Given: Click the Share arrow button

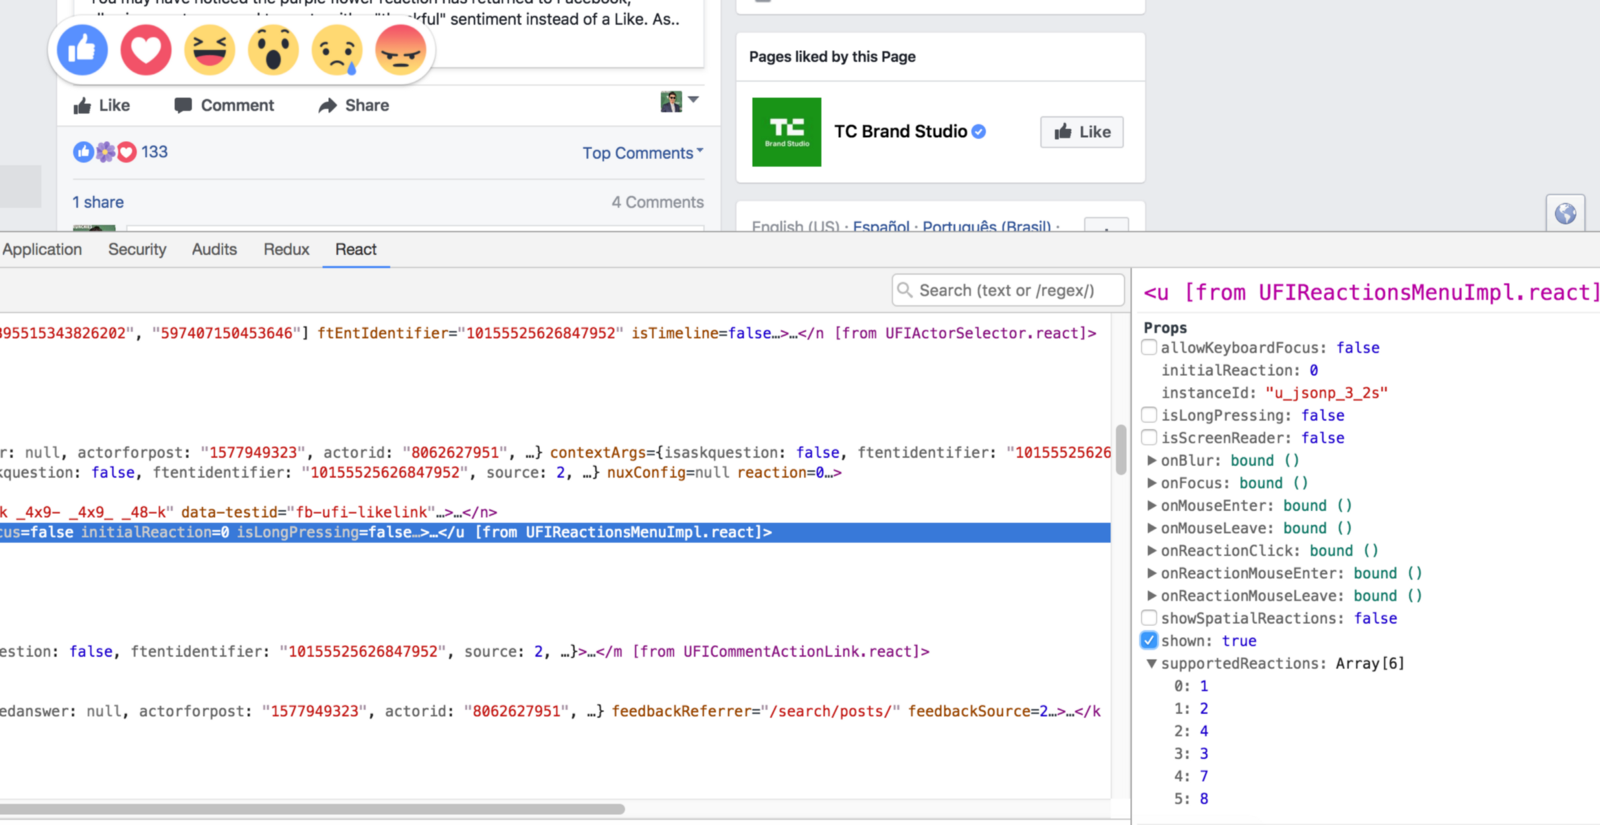Looking at the screenshot, I should click(x=354, y=105).
